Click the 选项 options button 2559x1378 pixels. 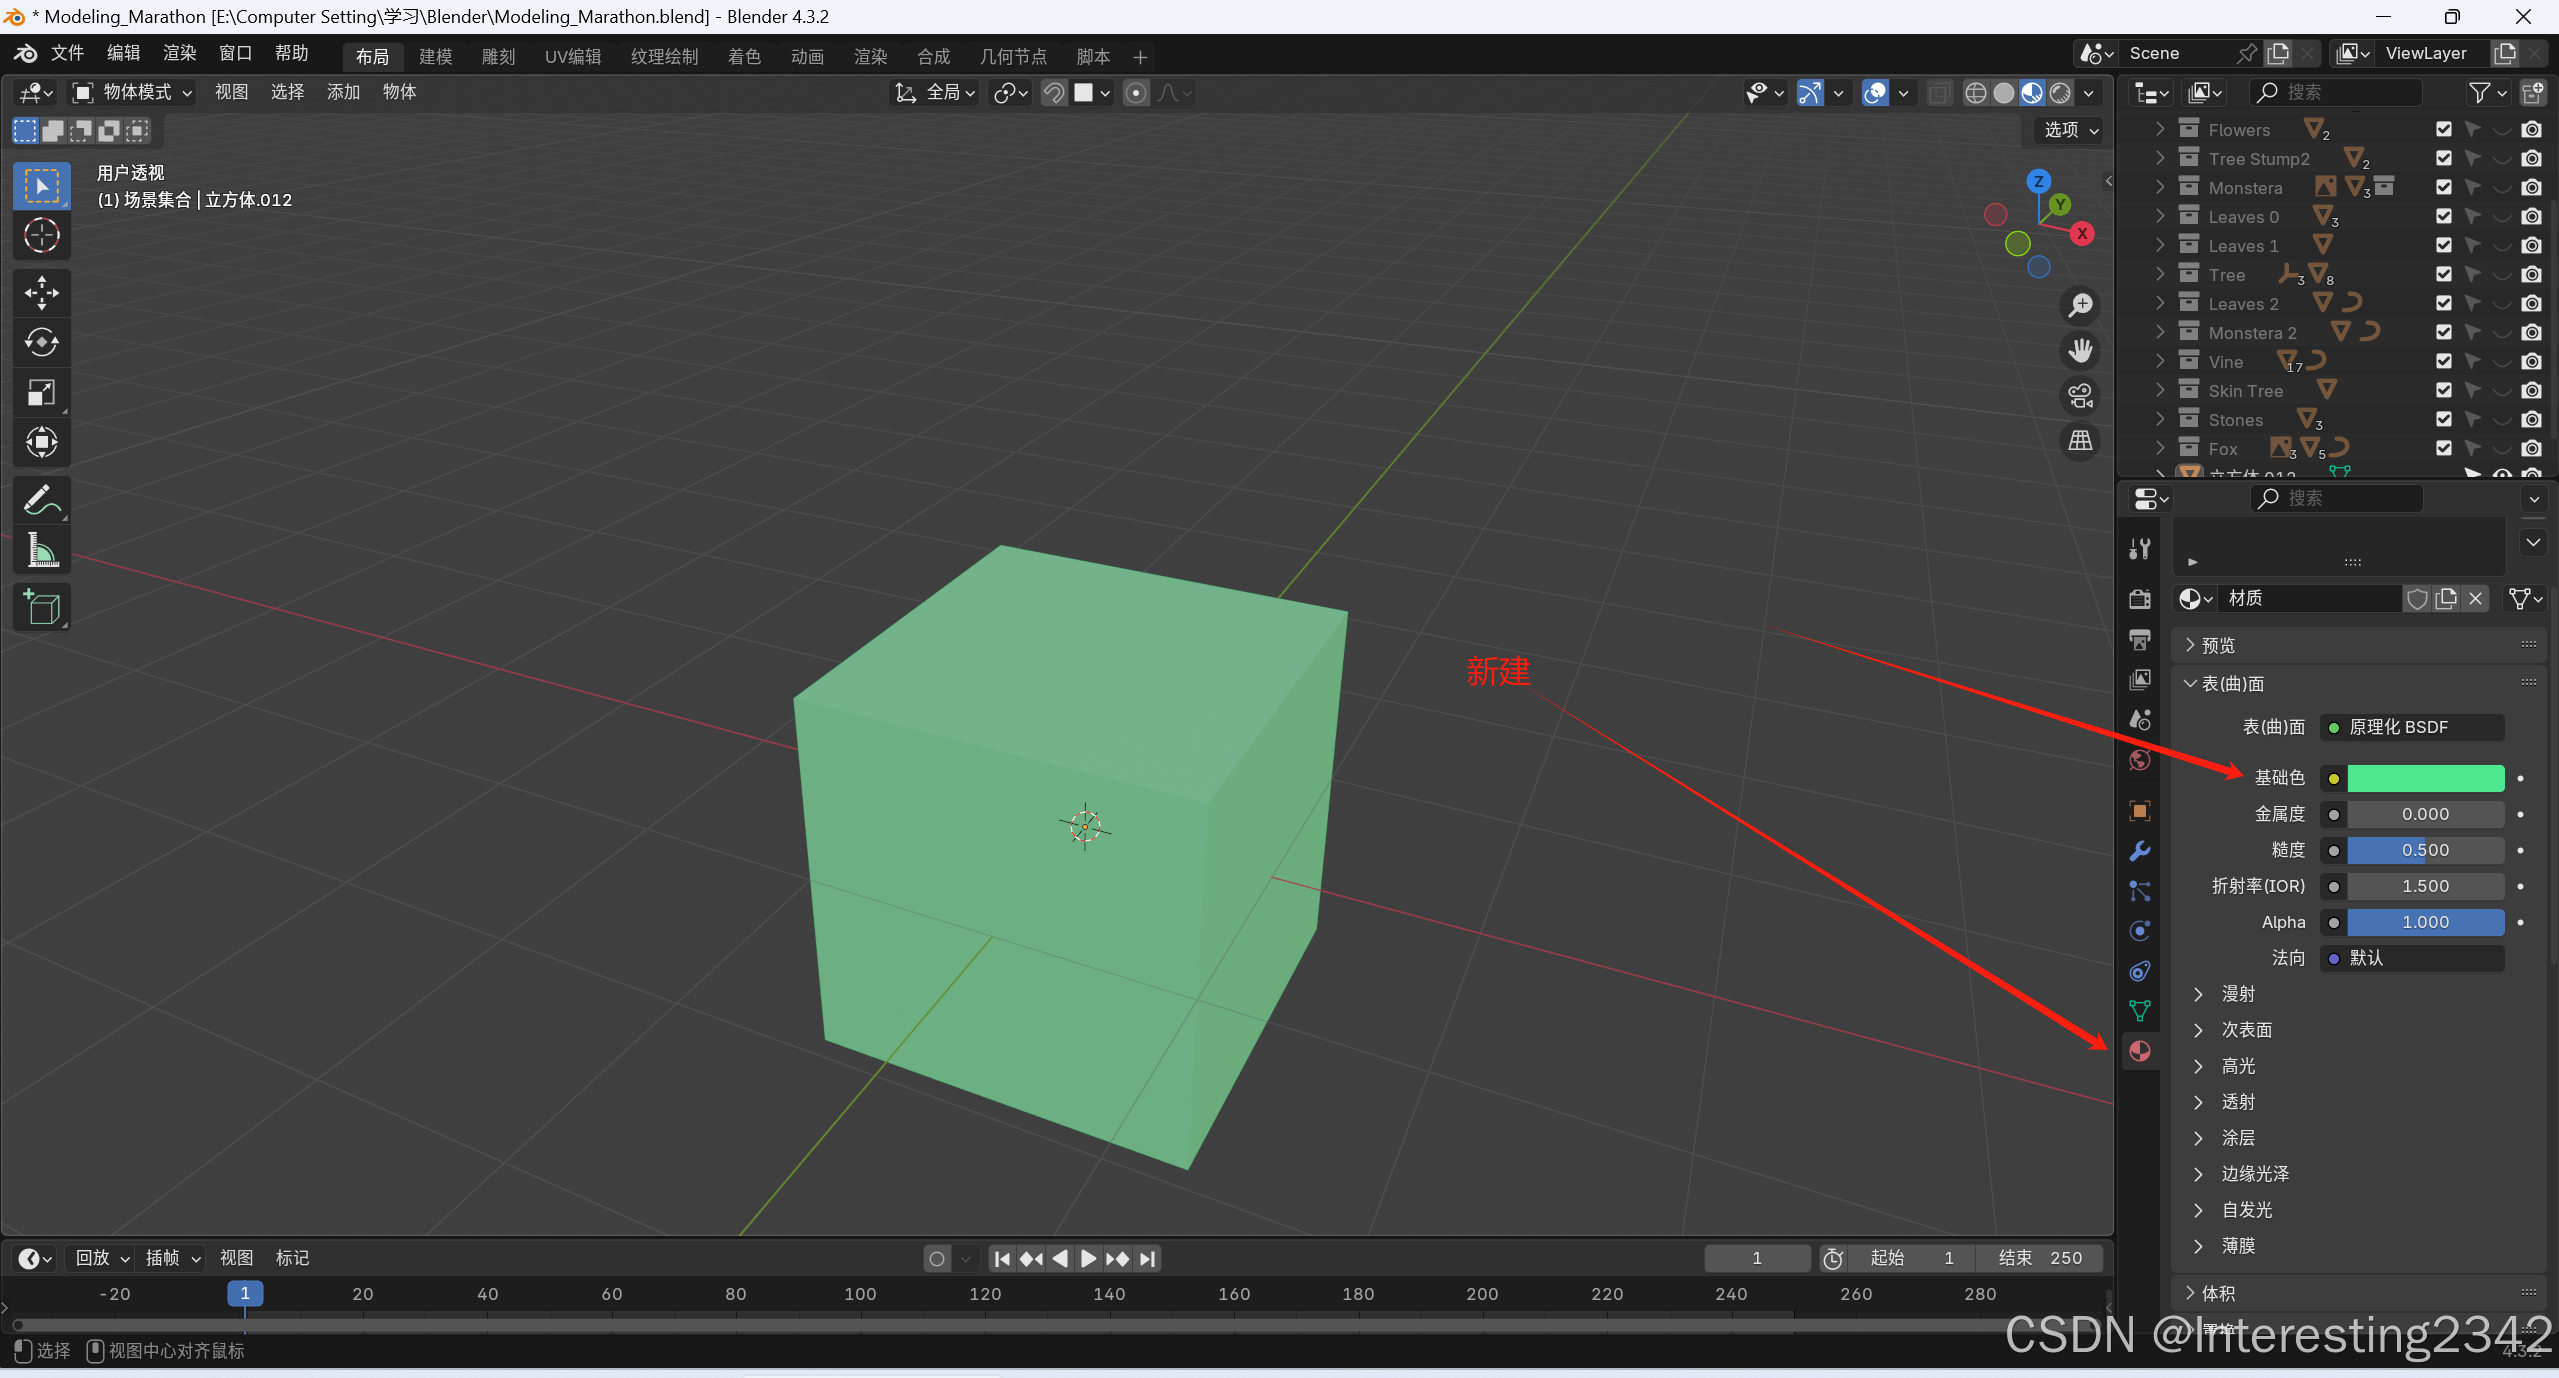(2069, 130)
